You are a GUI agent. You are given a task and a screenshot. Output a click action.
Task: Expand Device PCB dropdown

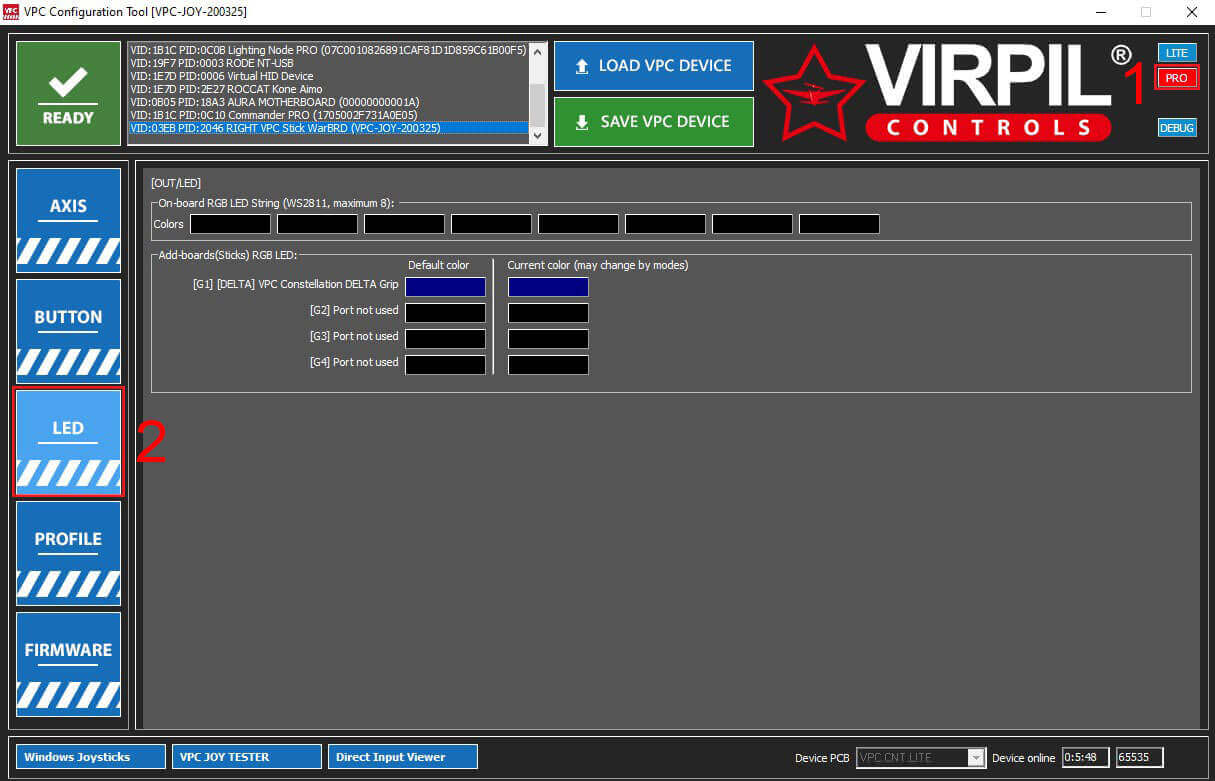pos(976,758)
